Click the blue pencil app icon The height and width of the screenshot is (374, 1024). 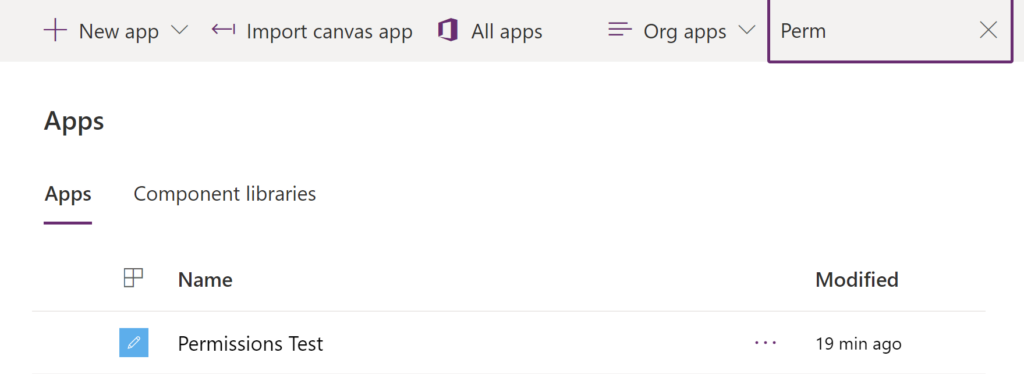pos(134,343)
